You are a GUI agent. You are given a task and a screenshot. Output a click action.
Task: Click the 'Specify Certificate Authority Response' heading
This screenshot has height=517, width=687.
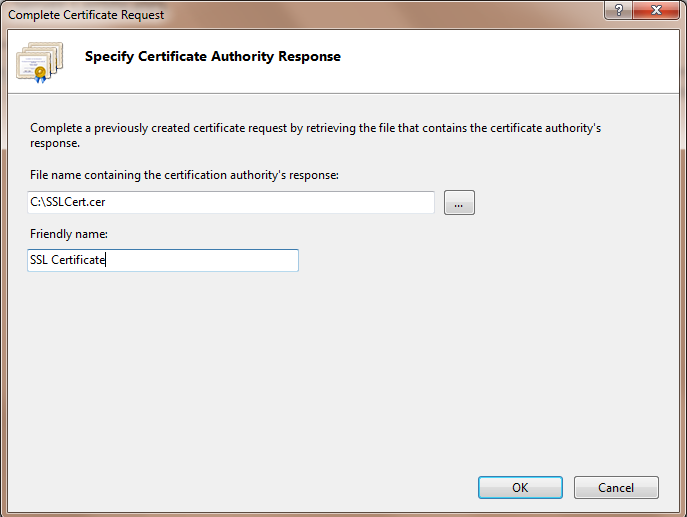[x=212, y=57]
